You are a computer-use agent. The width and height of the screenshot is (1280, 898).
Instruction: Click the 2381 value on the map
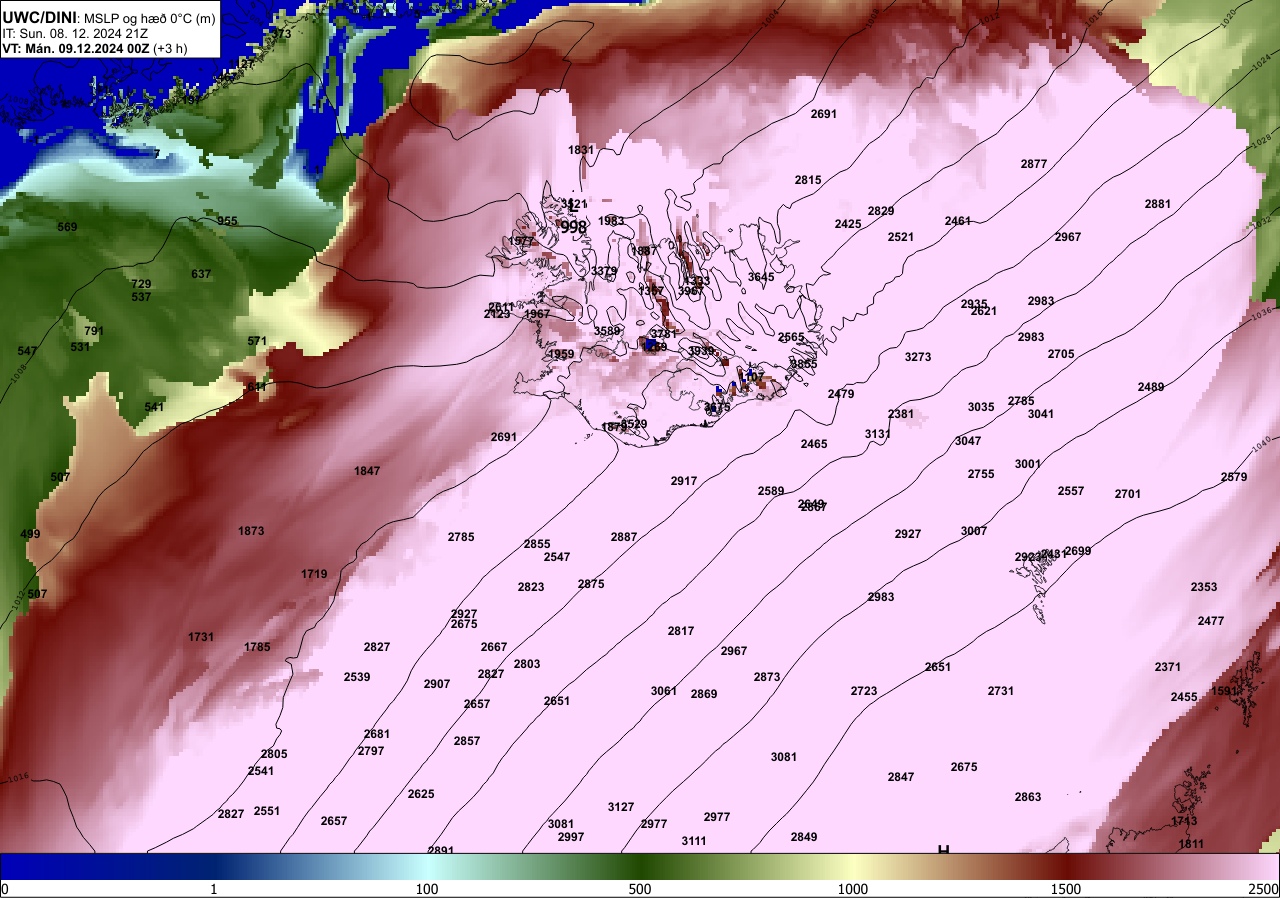(901, 414)
